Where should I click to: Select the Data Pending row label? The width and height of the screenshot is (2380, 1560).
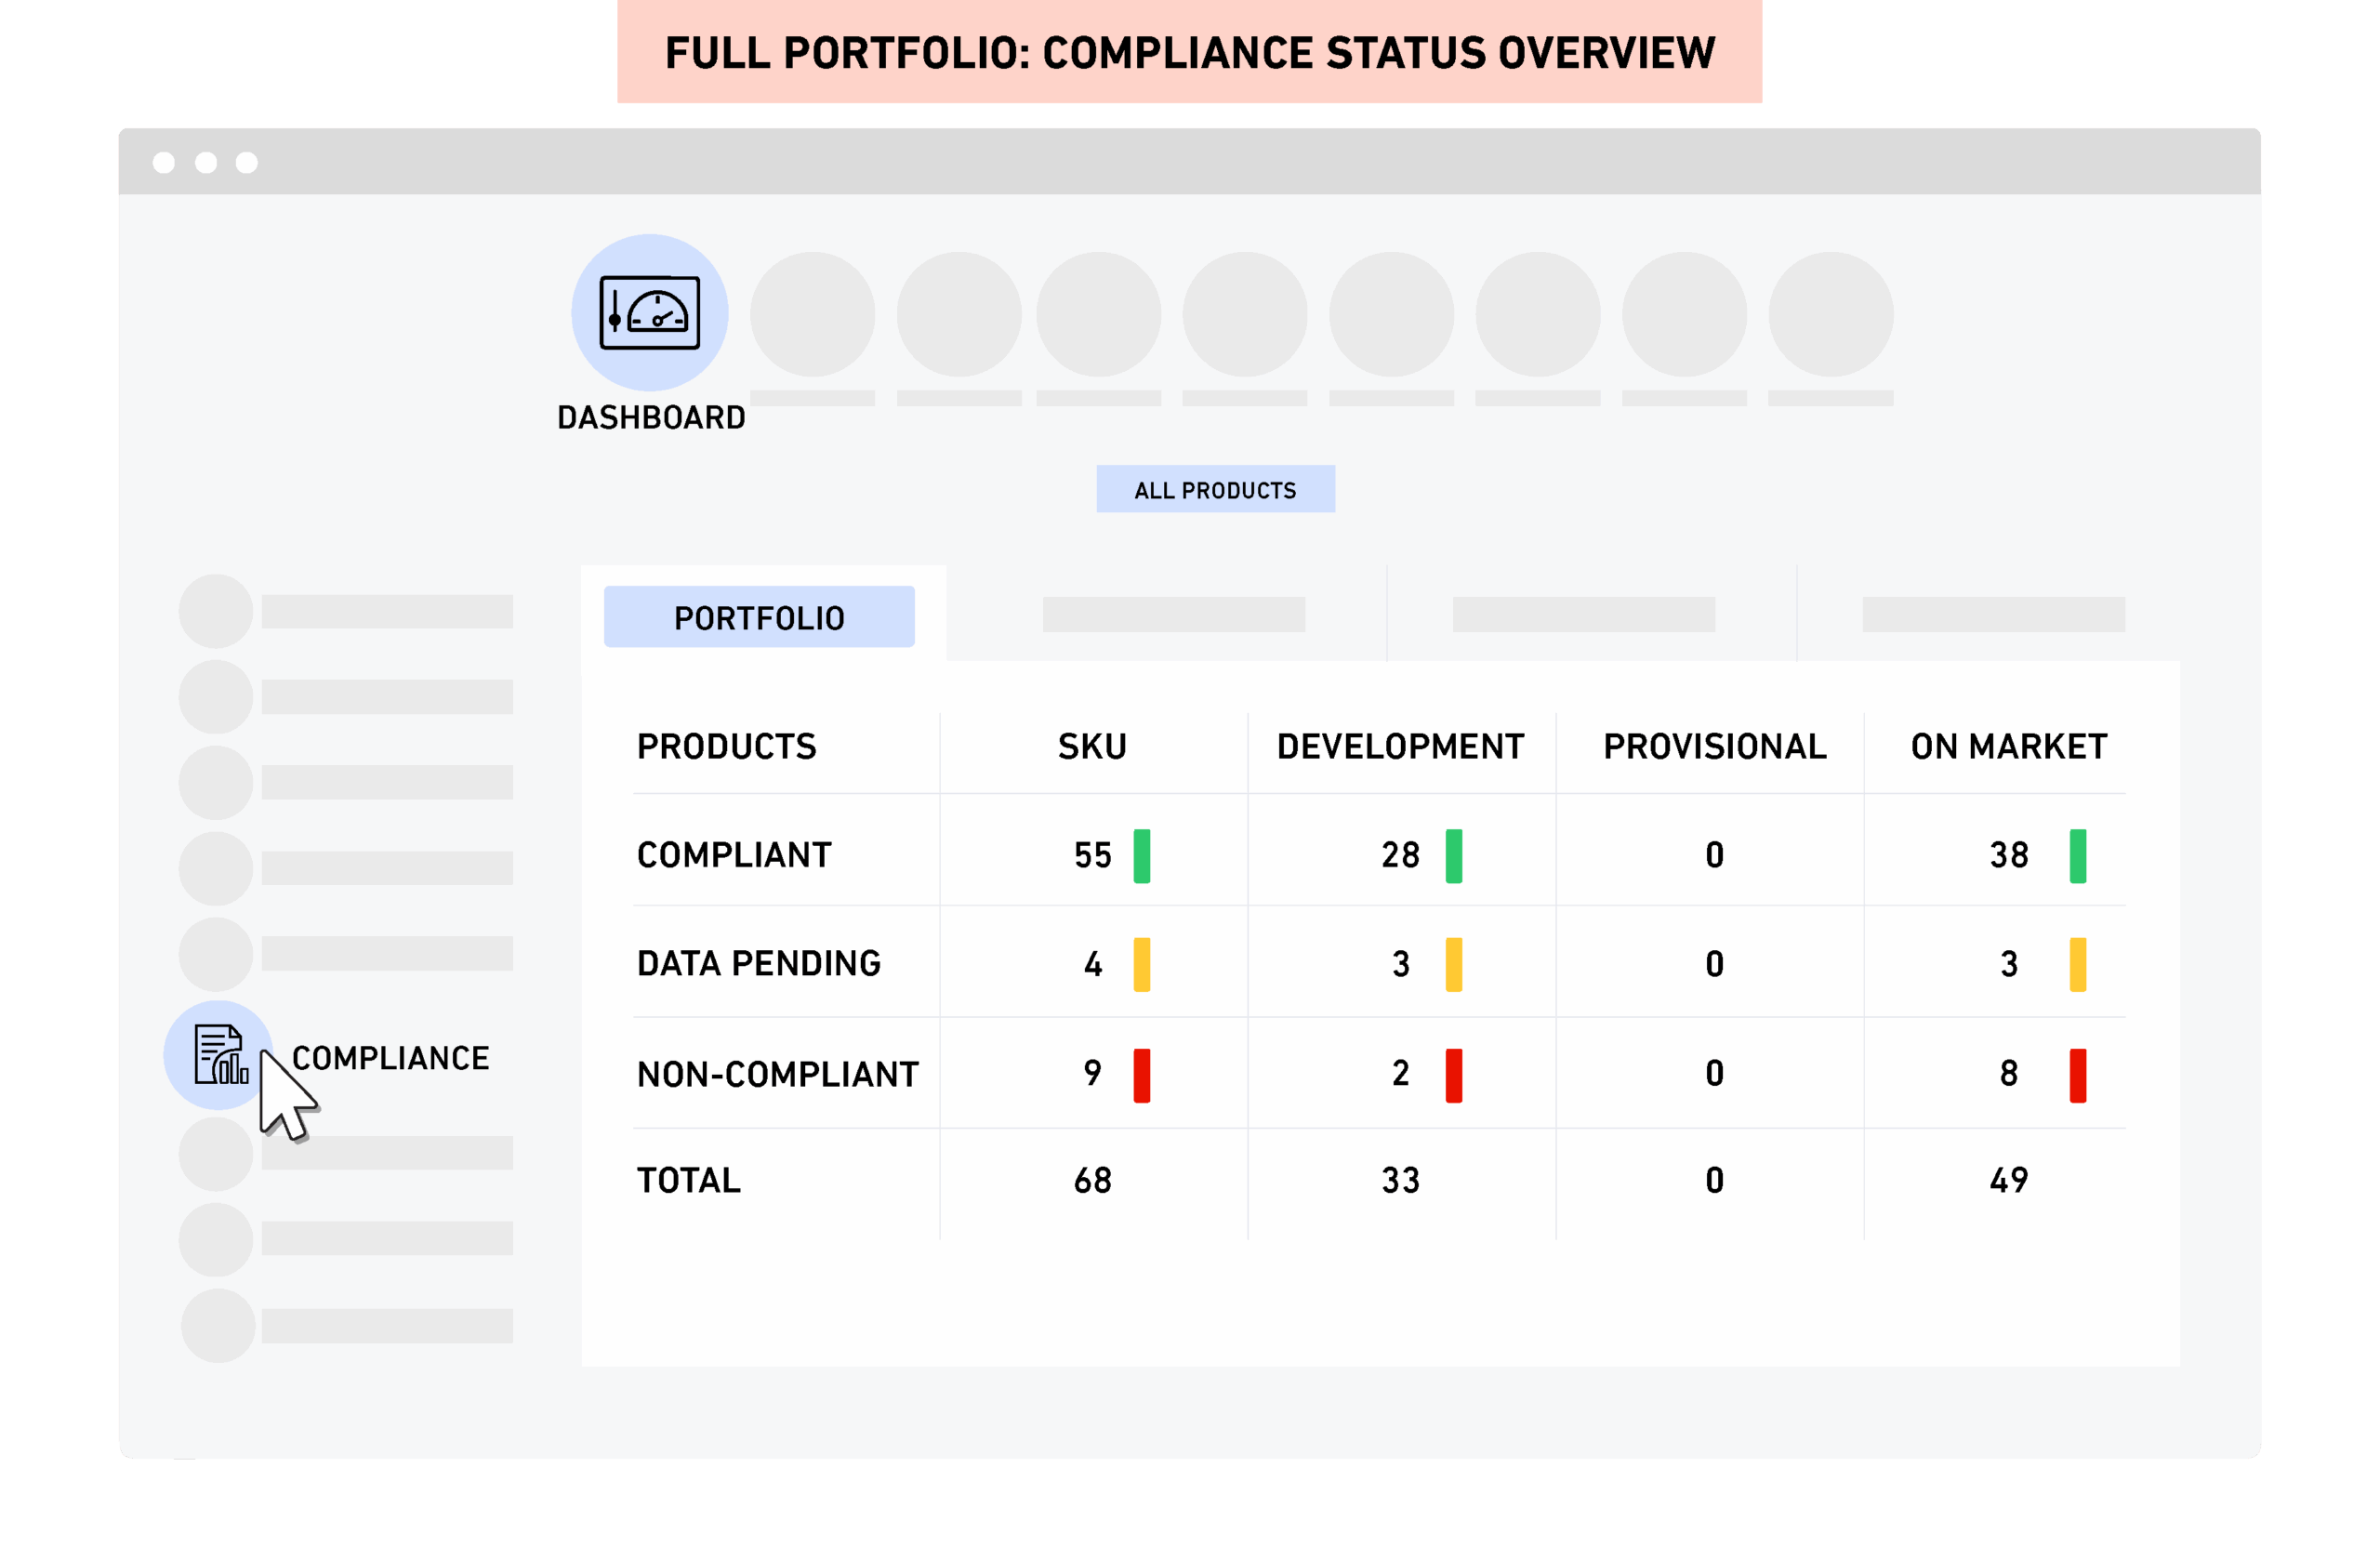pos(758,963)
